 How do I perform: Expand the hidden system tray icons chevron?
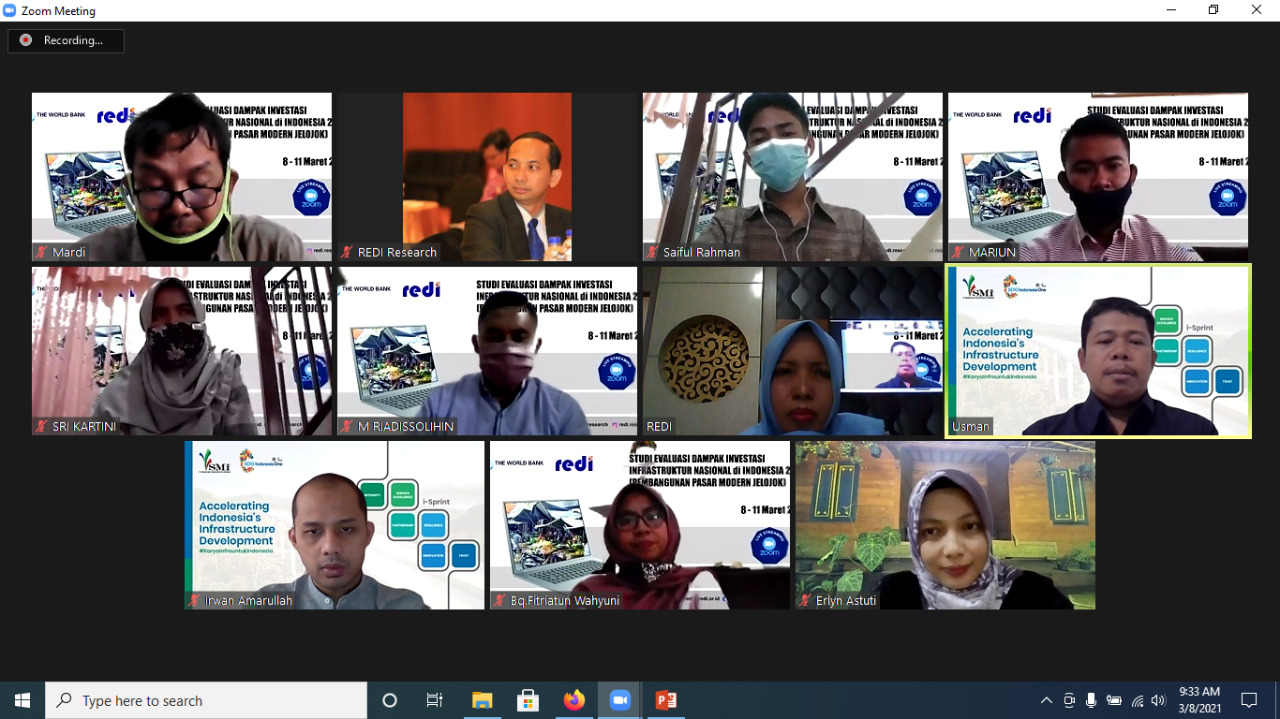pos(1046,700)
